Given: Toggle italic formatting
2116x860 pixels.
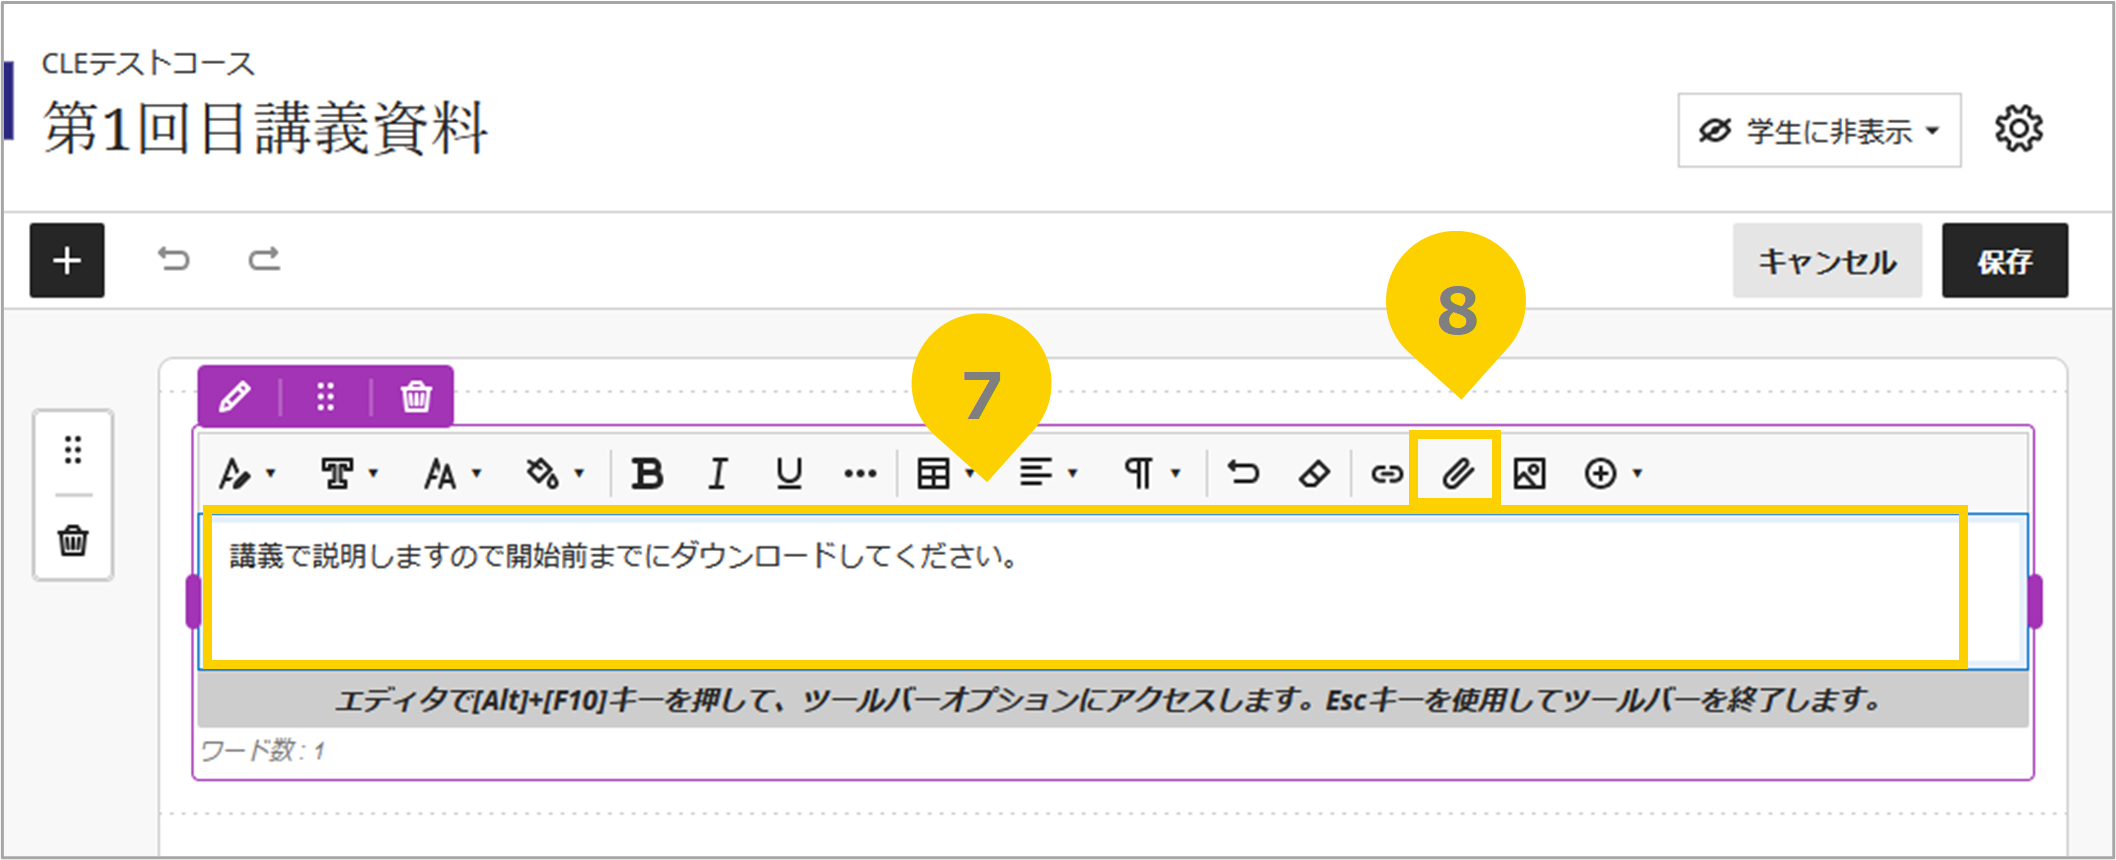Looking at the screenshot, I should click(718, 473).
